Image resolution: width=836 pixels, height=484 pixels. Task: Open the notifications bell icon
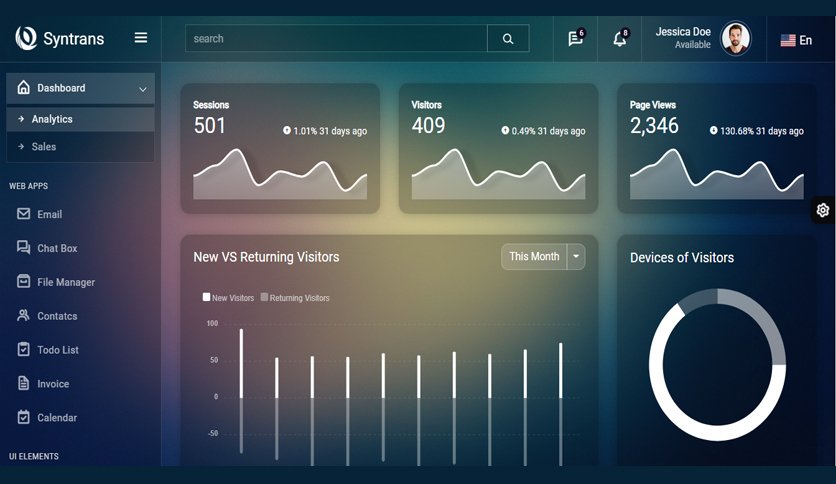(x=620, y=38)
